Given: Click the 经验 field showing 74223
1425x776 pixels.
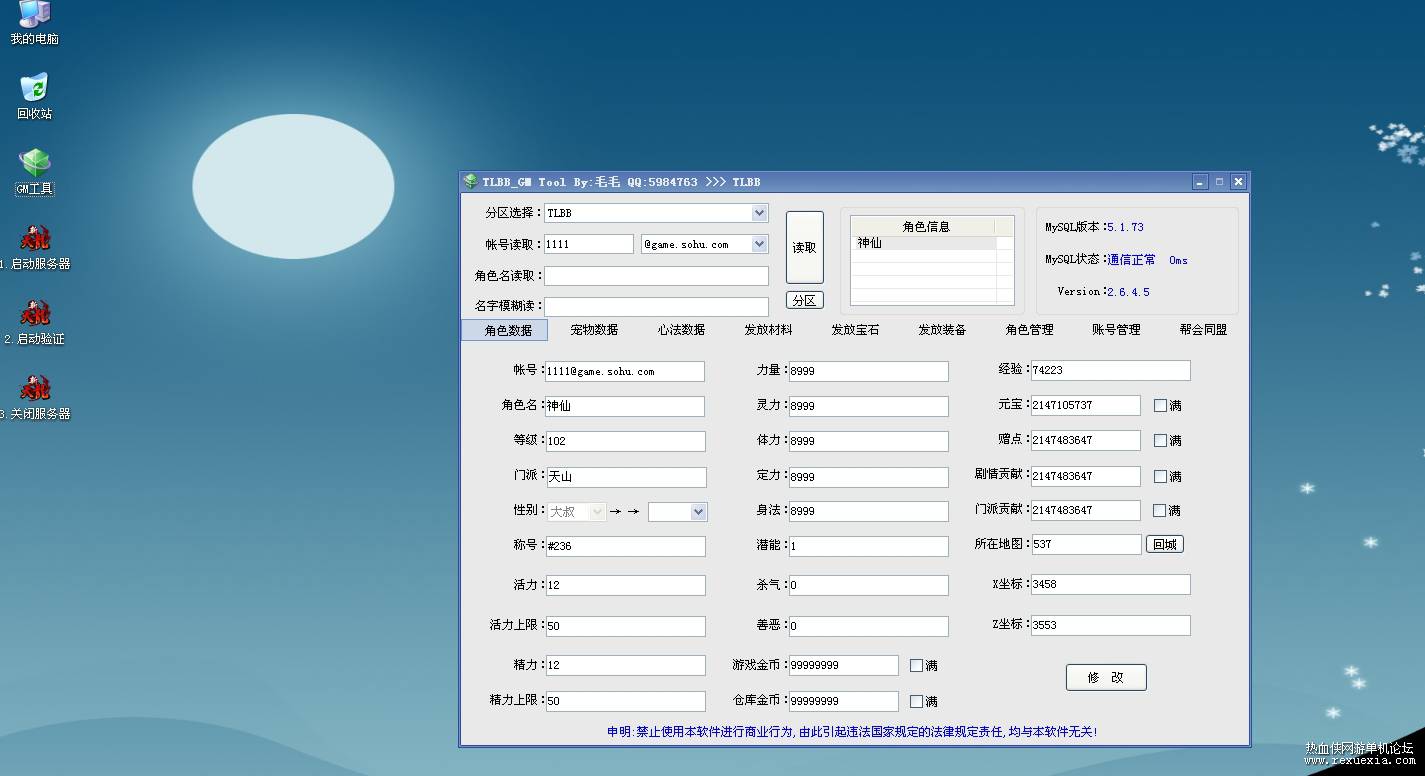Looking at the screenshot, I should [x=1110, y=370].
